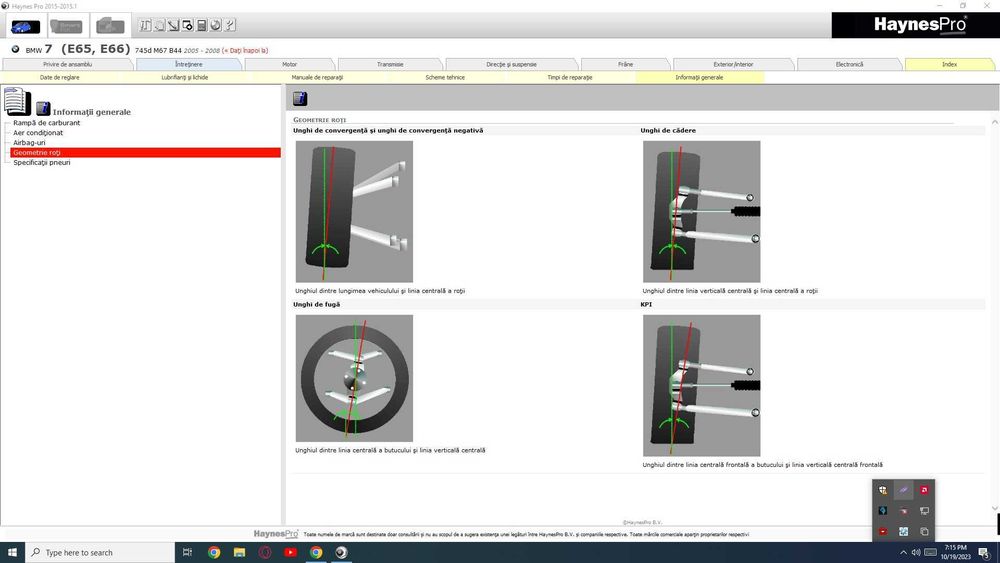
Task: Click the info icon above Geometrie roți
Action: pos(300,98)
